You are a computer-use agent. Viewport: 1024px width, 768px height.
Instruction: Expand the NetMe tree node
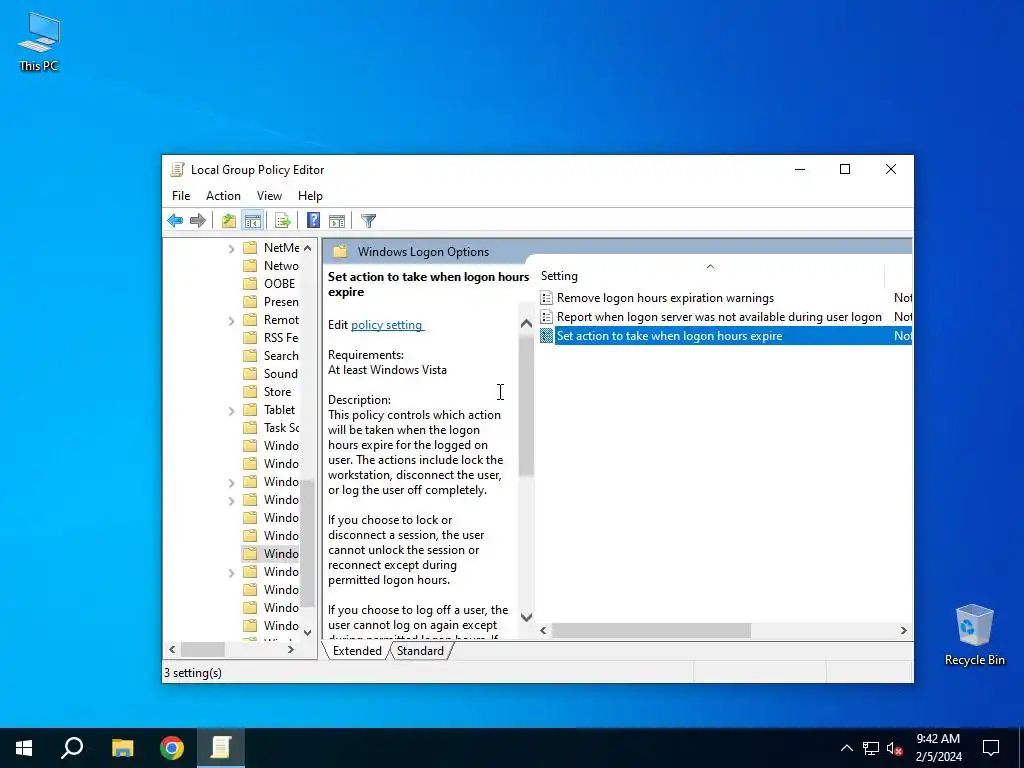231,248
